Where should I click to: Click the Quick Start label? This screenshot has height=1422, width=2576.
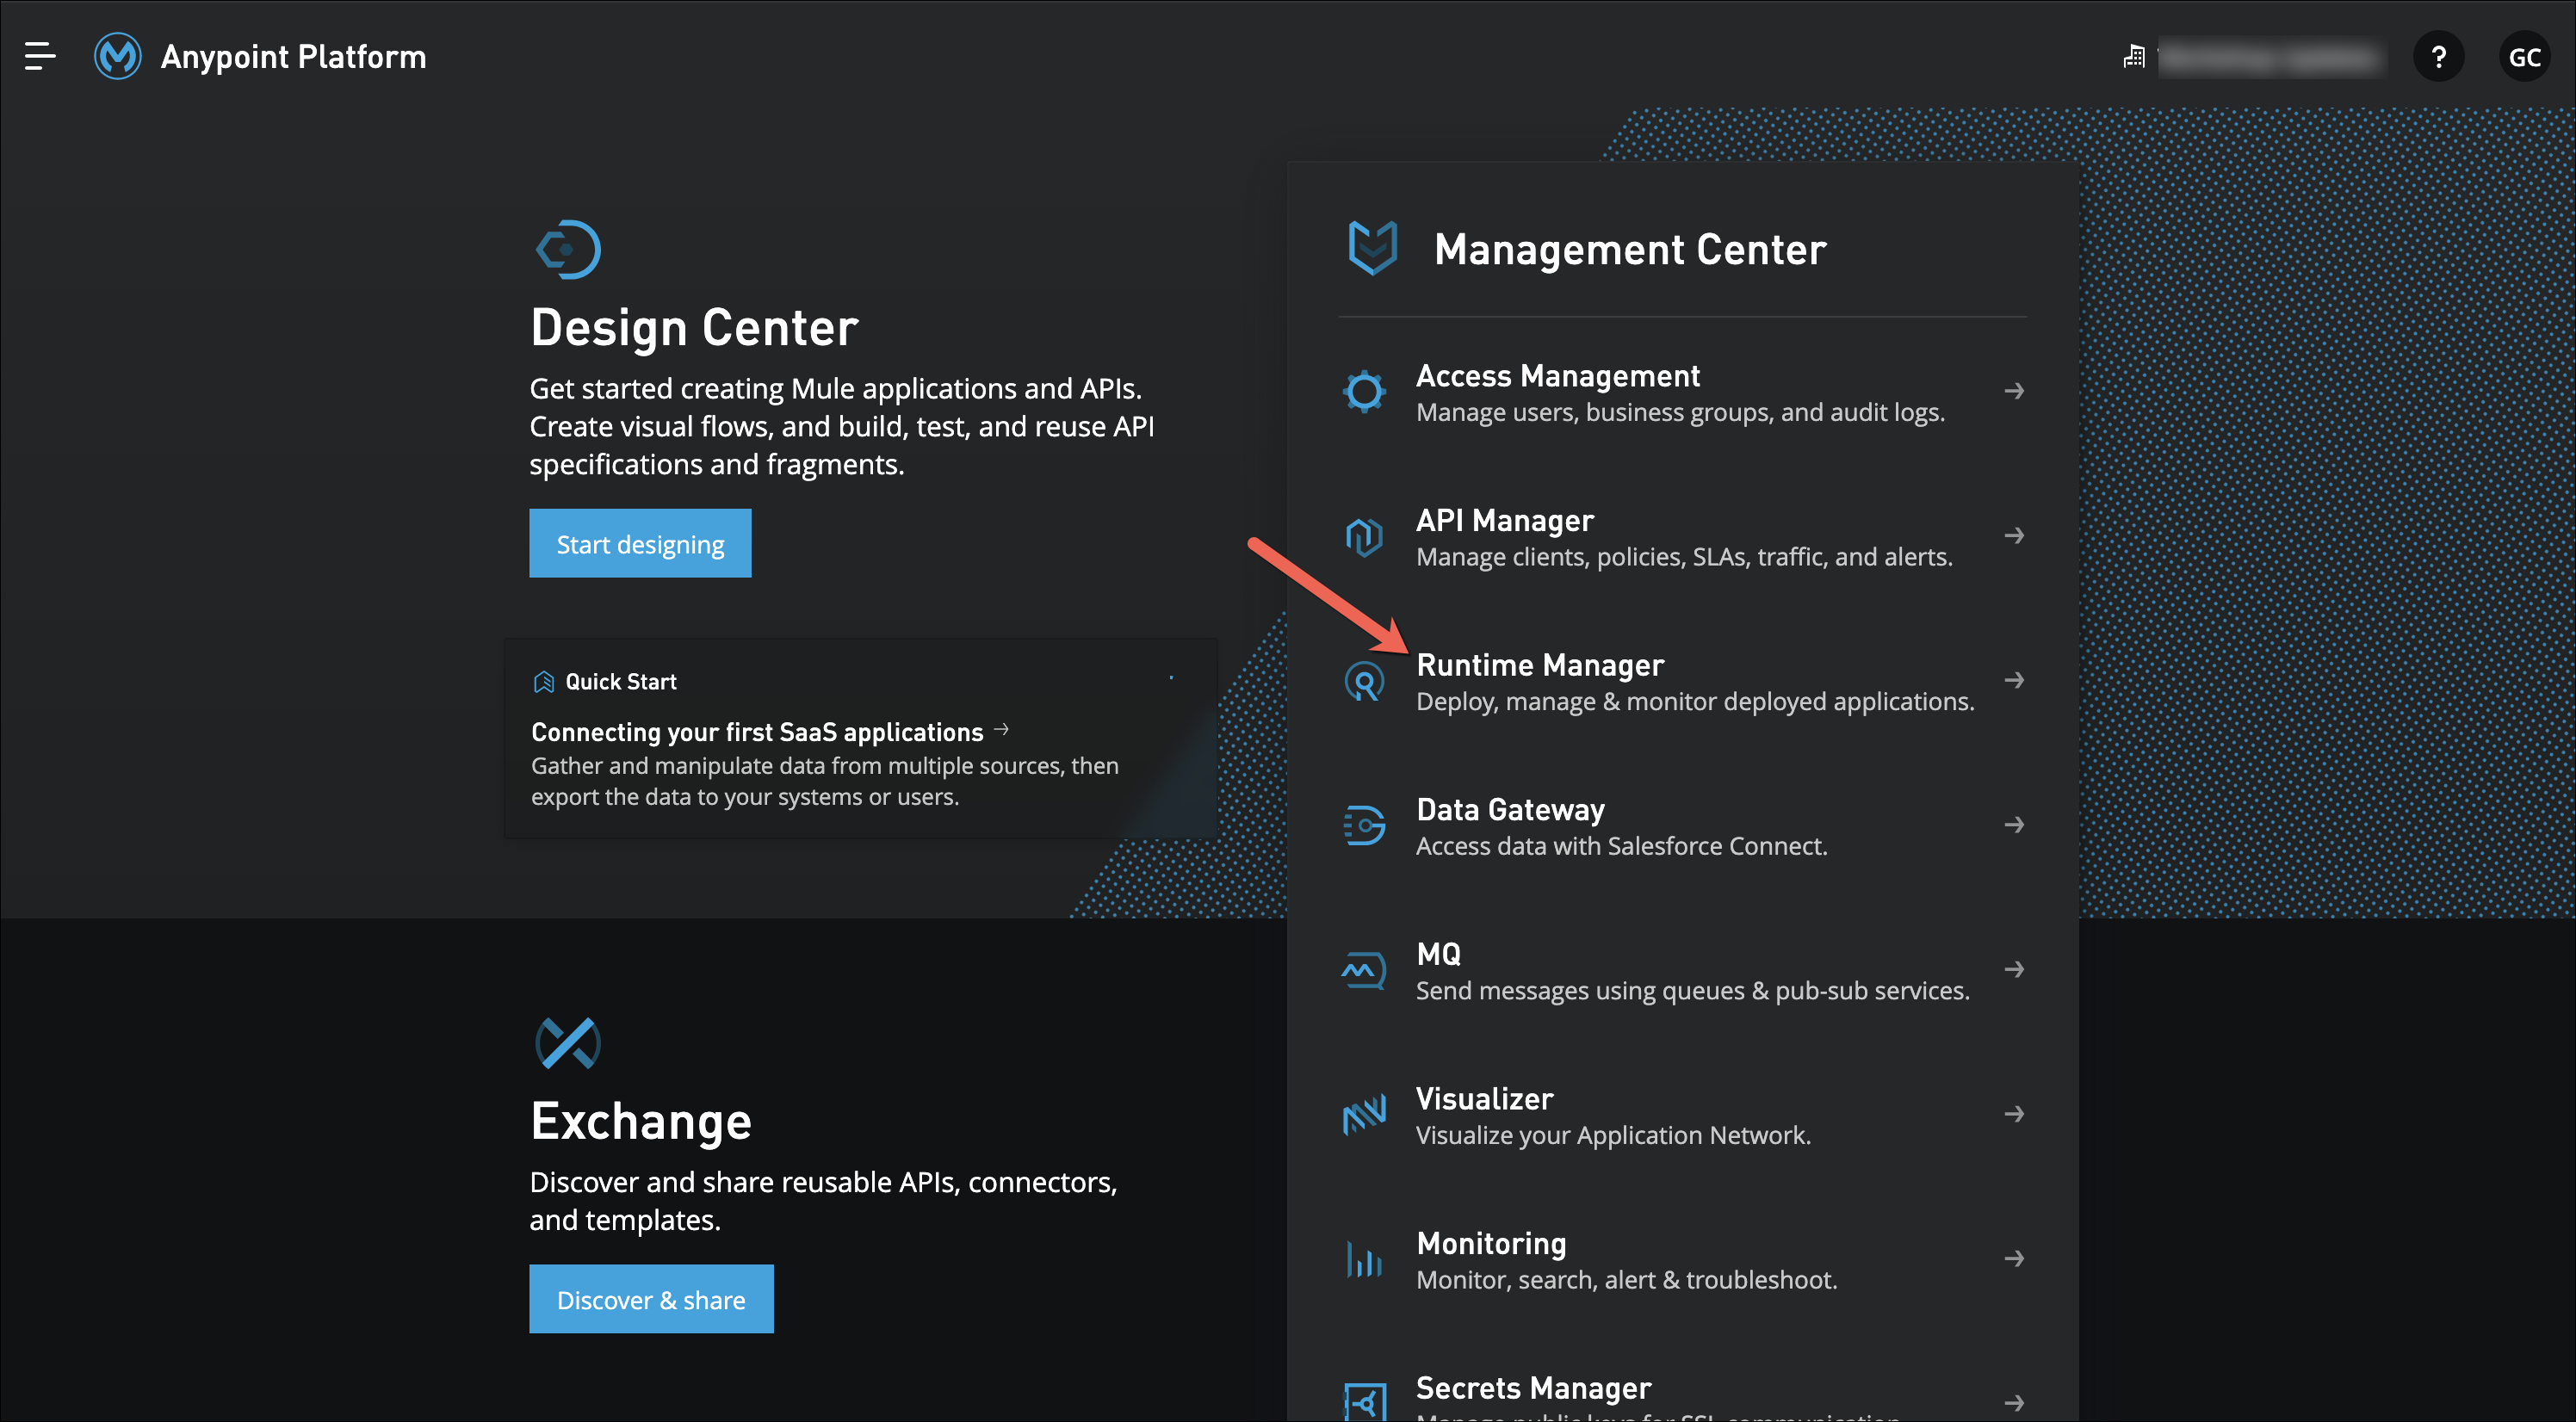[x=620, y=682]
